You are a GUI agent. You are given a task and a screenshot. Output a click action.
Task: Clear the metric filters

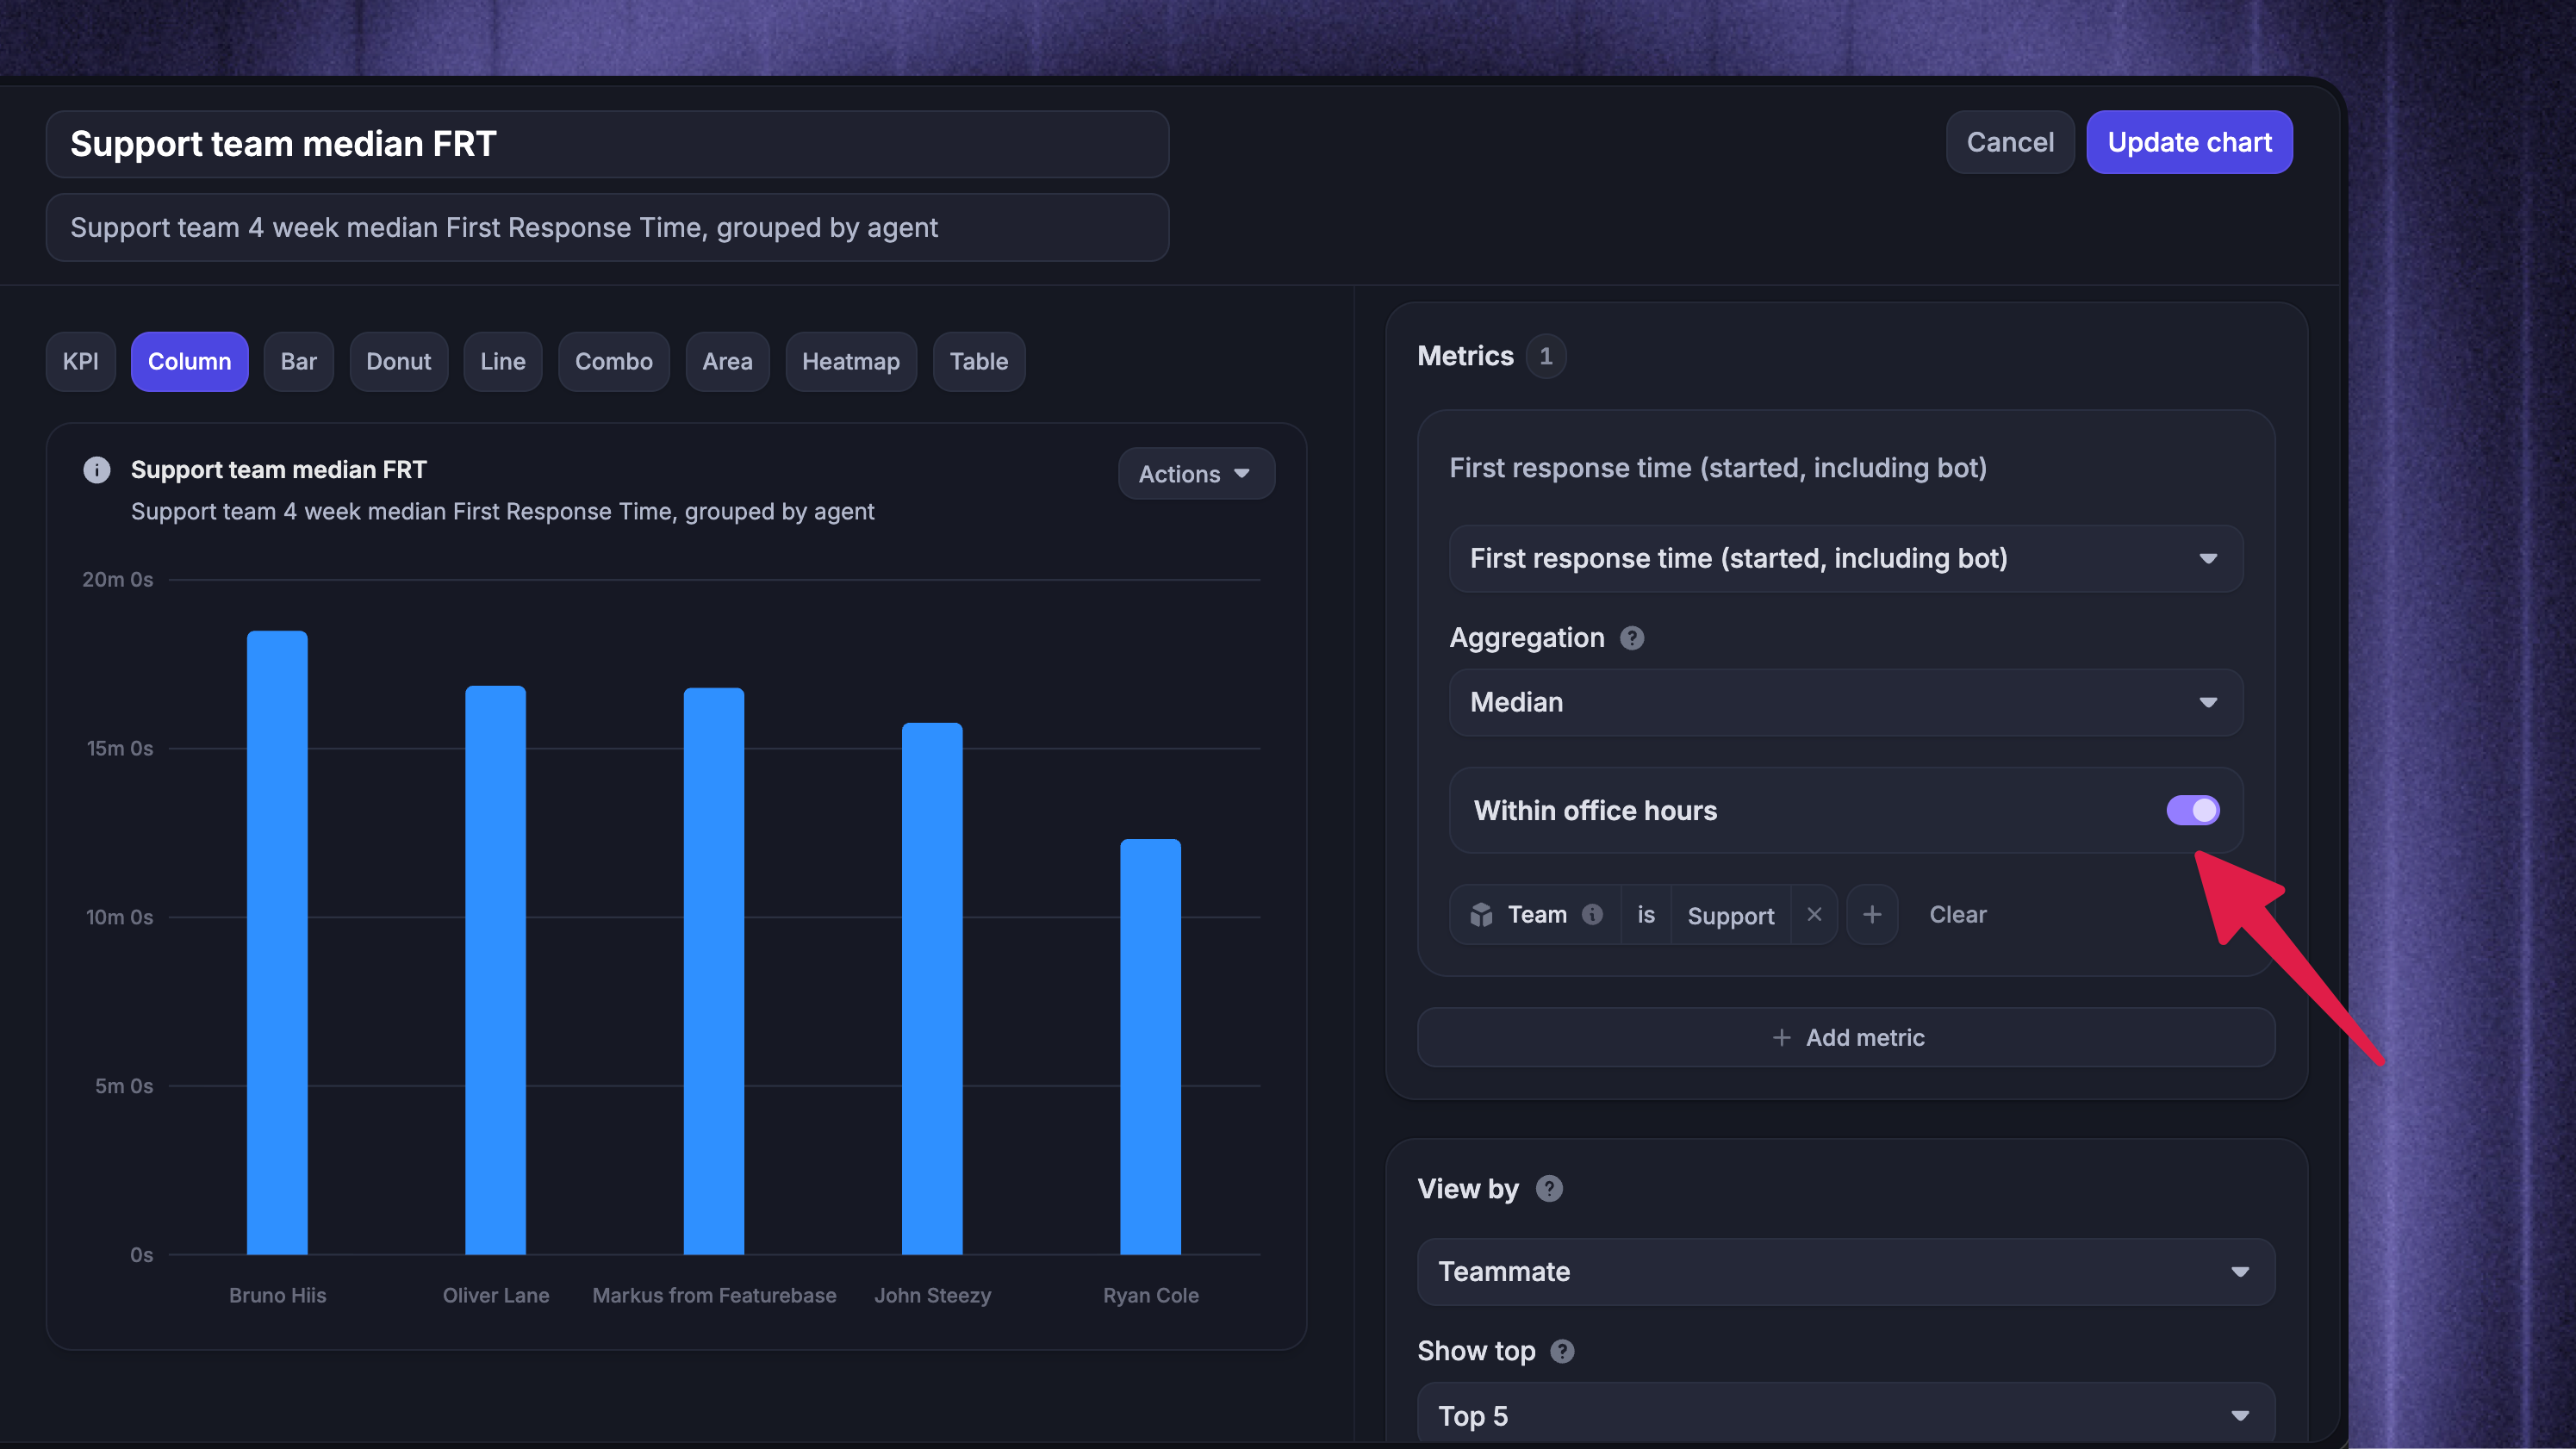tap(1958, 915)
